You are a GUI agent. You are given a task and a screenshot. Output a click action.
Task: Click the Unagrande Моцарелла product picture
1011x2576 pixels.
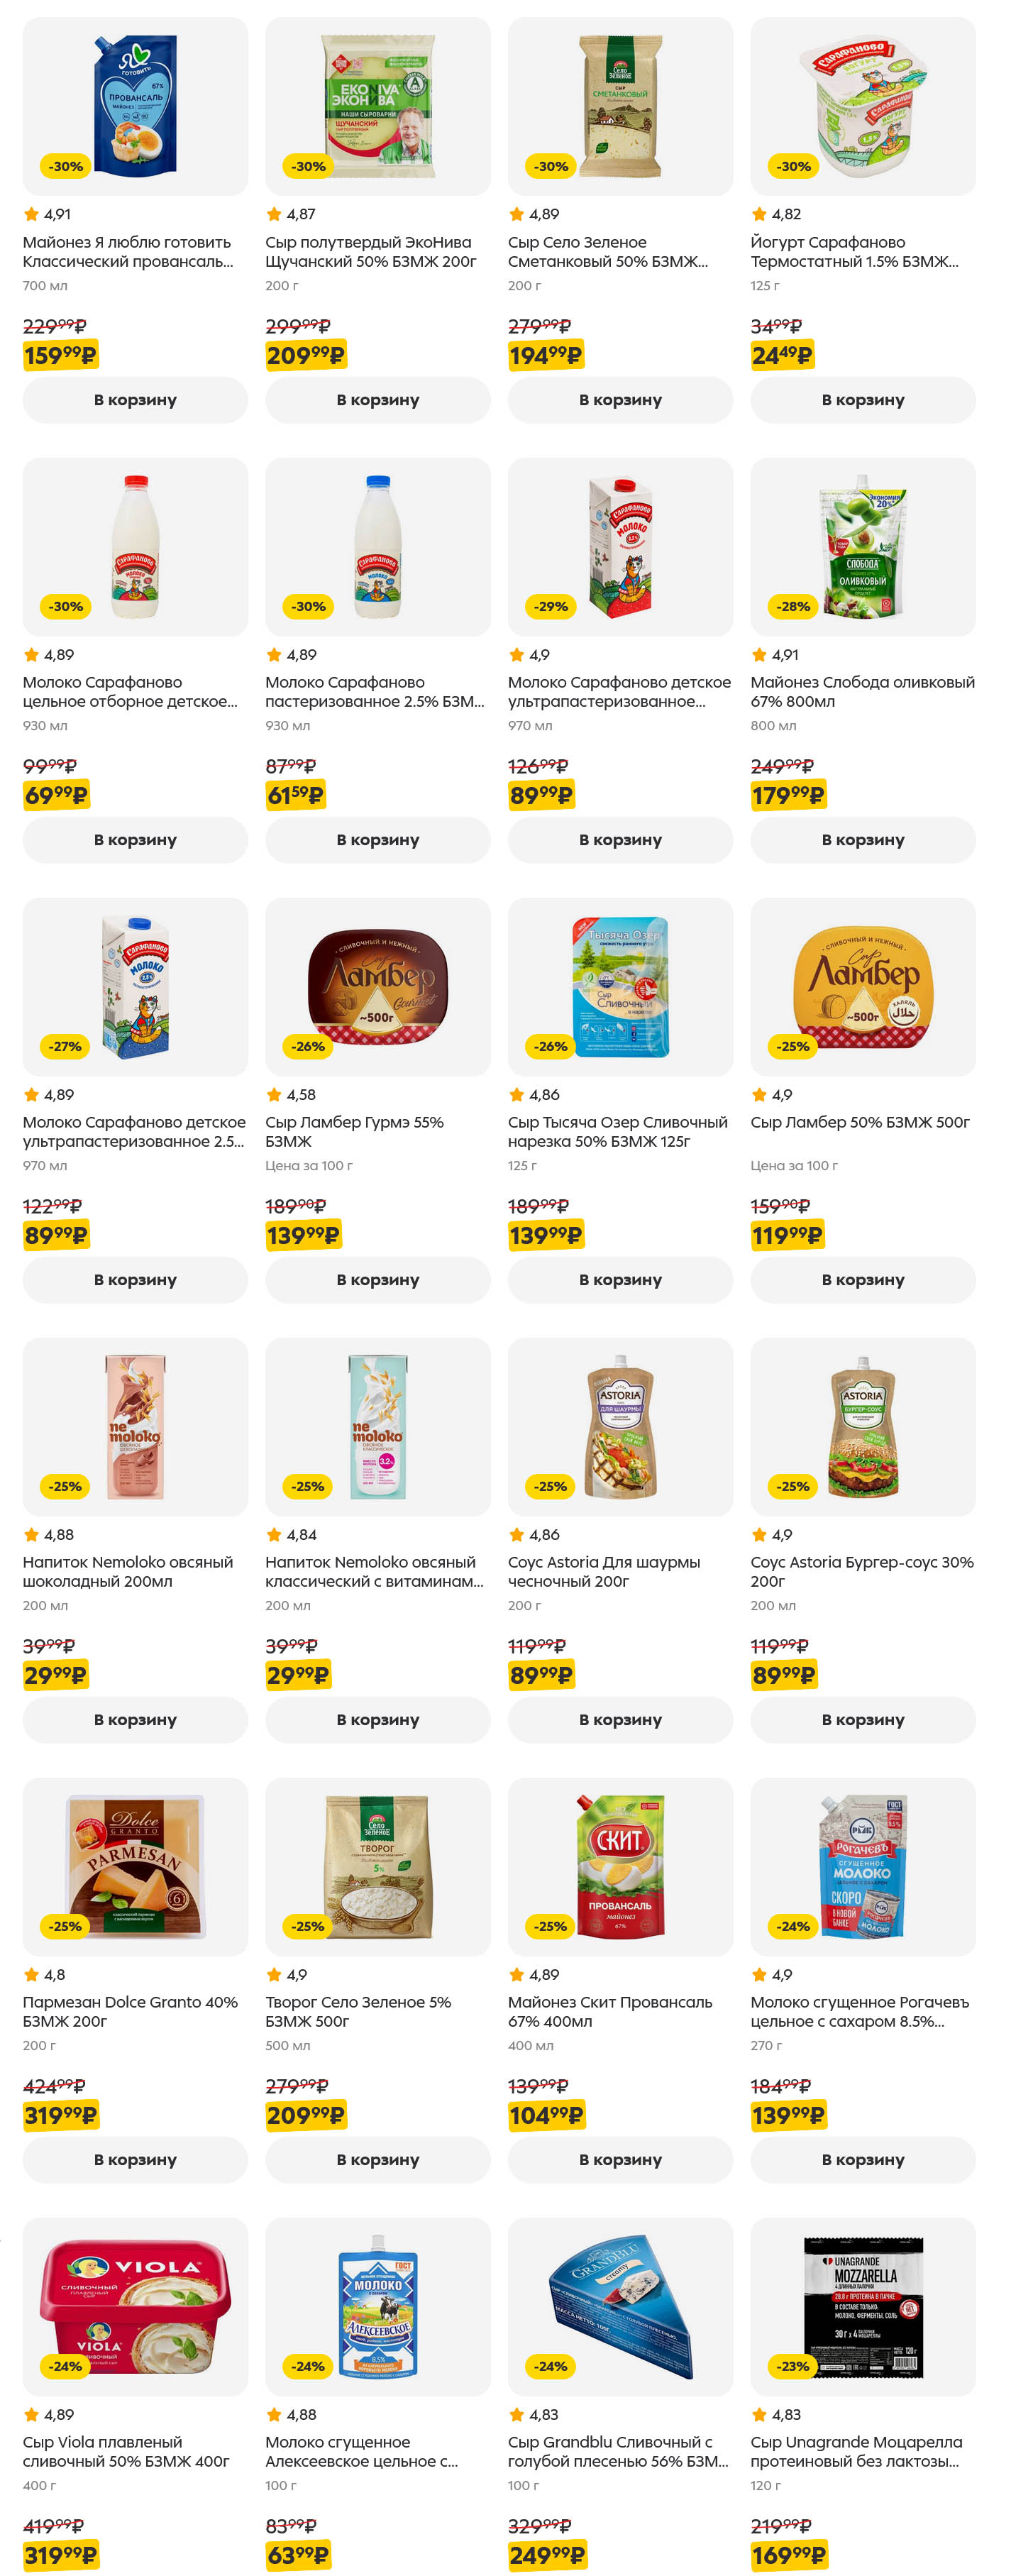pyautogui.click(x=862, y=2306)
